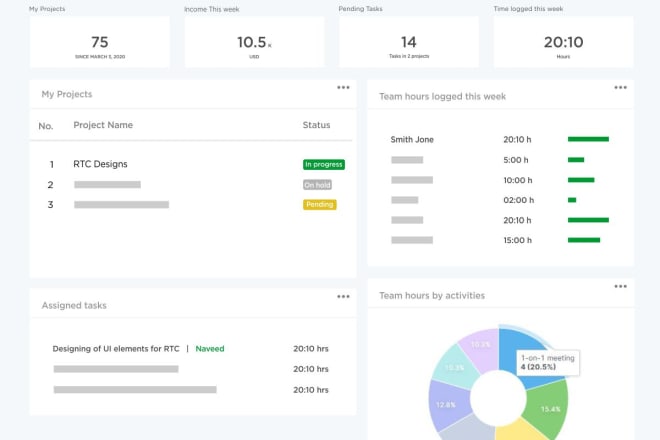Viewport: 660px width, 440px height.
Task: Click the On hold status badge
Action: click(317, 185)
